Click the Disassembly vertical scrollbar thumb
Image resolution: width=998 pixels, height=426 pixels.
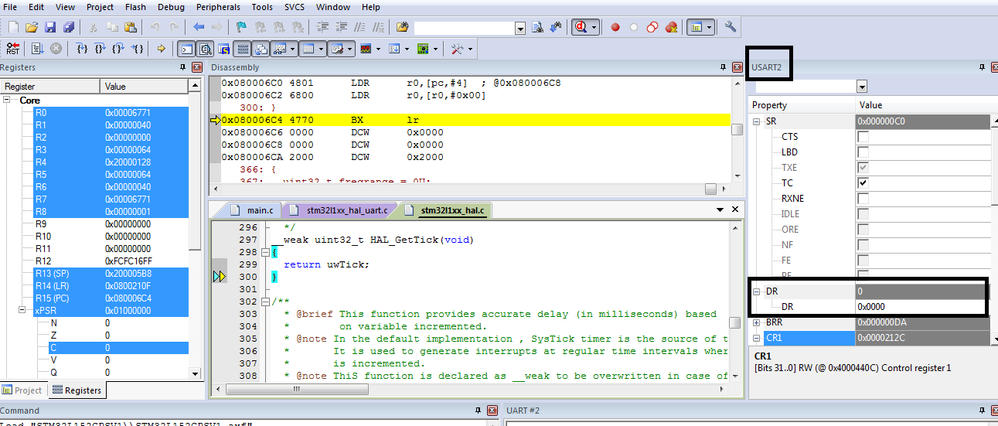click(737, 129)
